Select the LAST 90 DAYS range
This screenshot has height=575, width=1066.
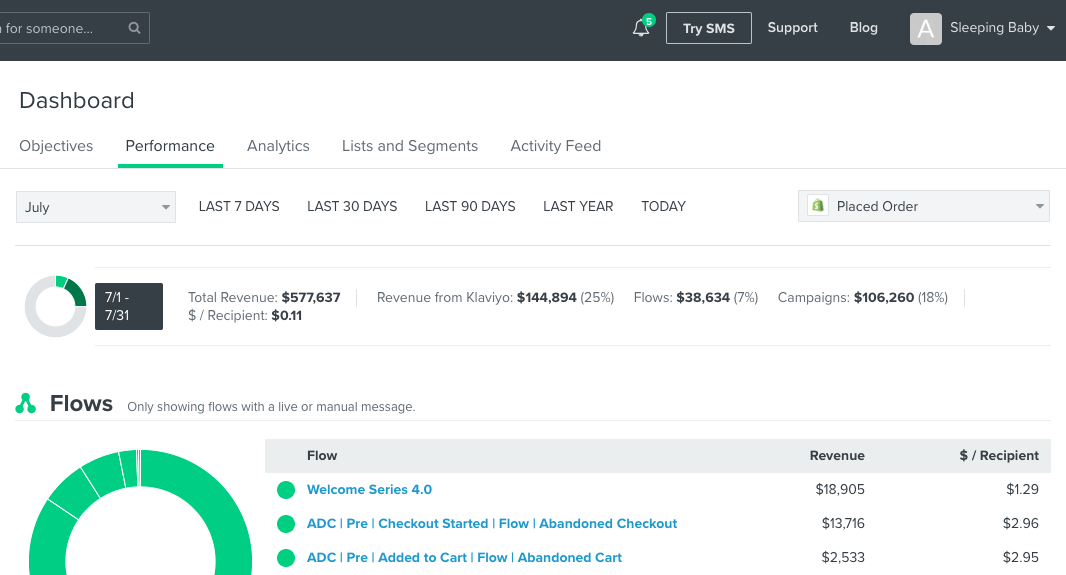pos(470,206)
